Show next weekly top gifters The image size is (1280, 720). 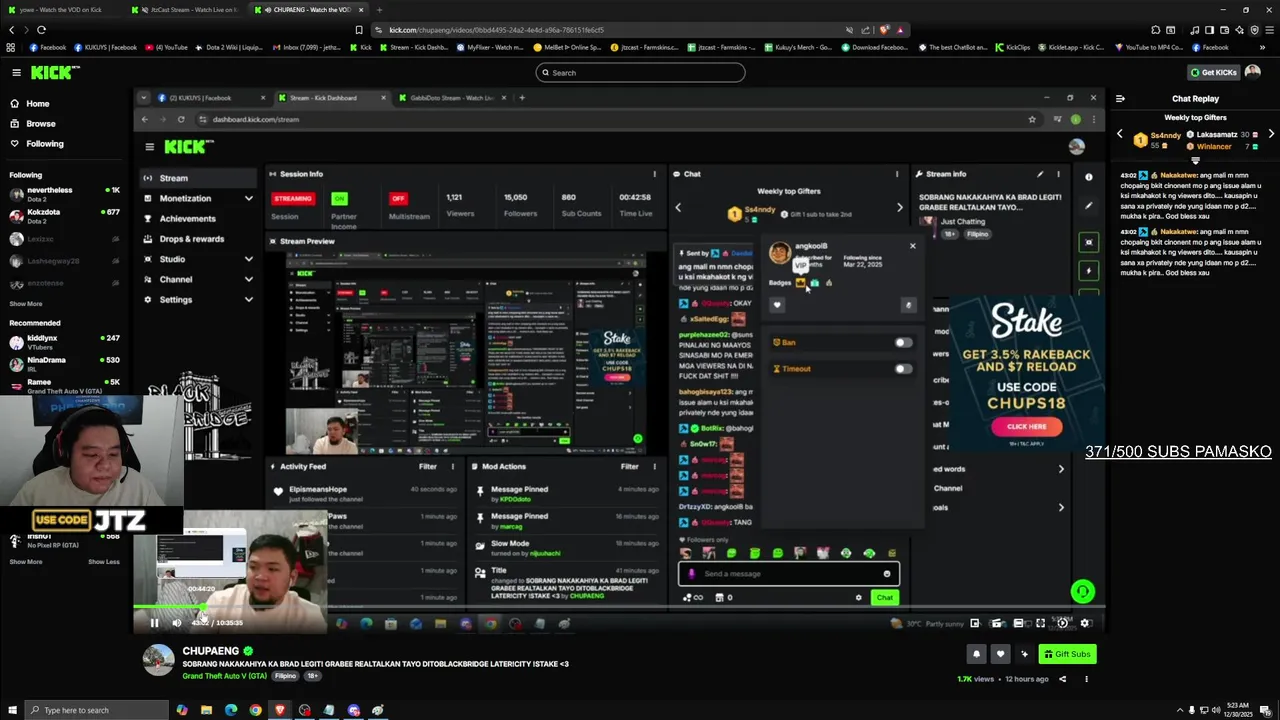[1271, 134]
